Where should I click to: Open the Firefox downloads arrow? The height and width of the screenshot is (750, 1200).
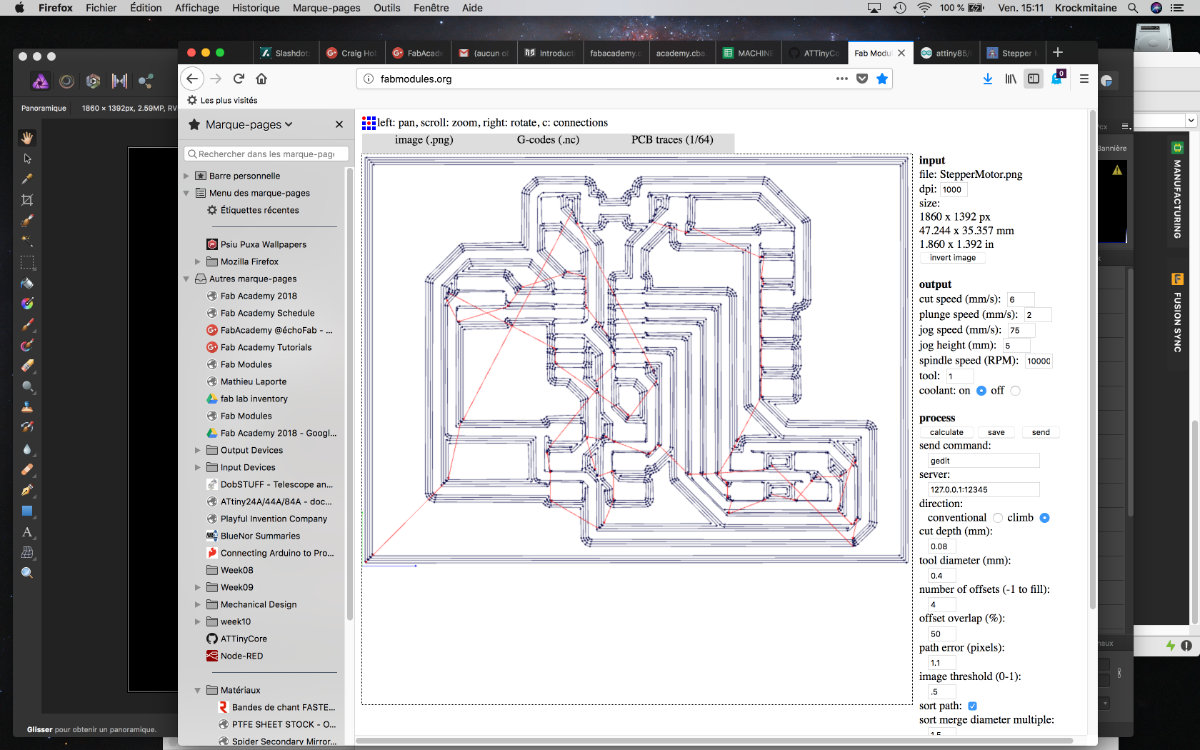click(x=988, y=78)
